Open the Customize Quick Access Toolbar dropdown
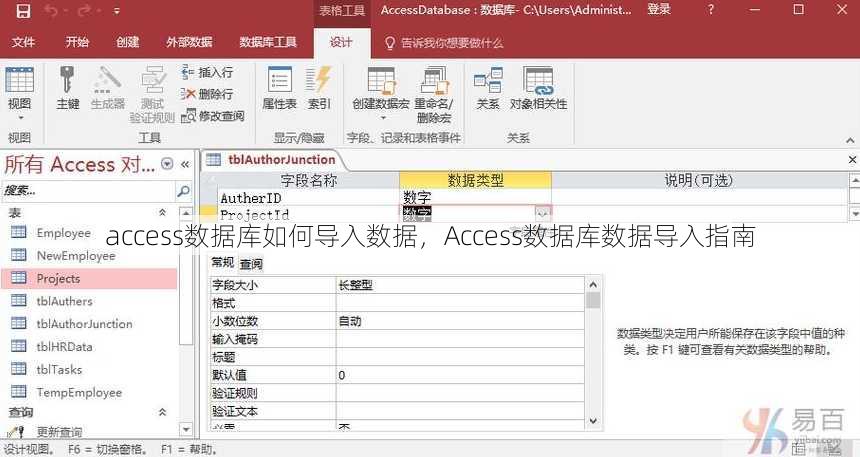Viewport: 860px width, 457px height. [x=116, y=10]
